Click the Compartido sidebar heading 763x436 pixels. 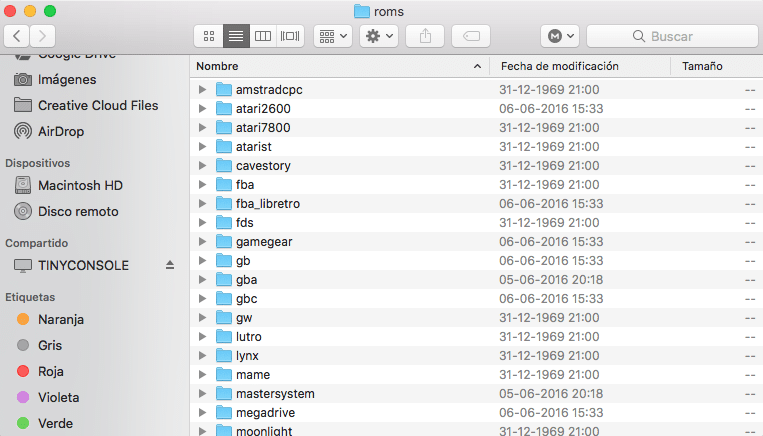click(x=36, y=243)
